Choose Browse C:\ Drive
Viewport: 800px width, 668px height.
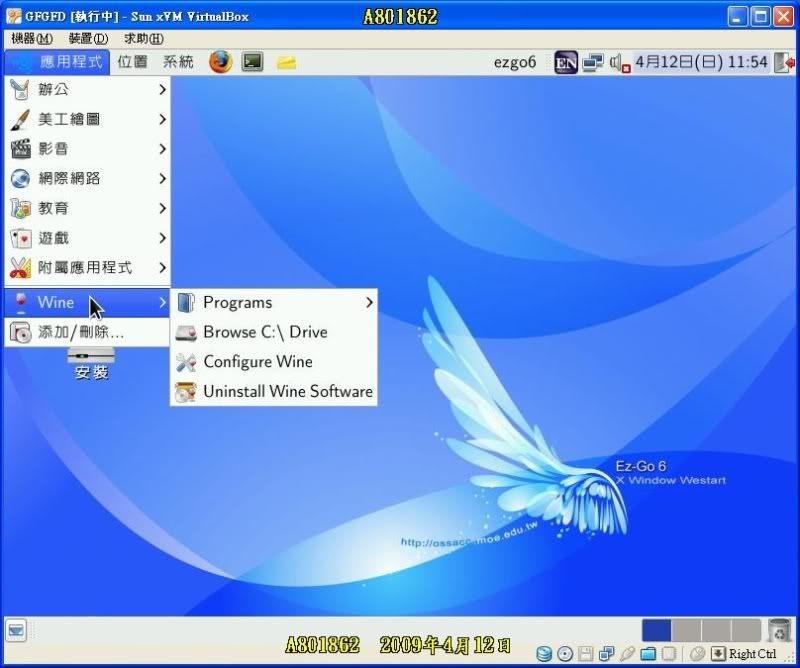[x=274, y=332]
